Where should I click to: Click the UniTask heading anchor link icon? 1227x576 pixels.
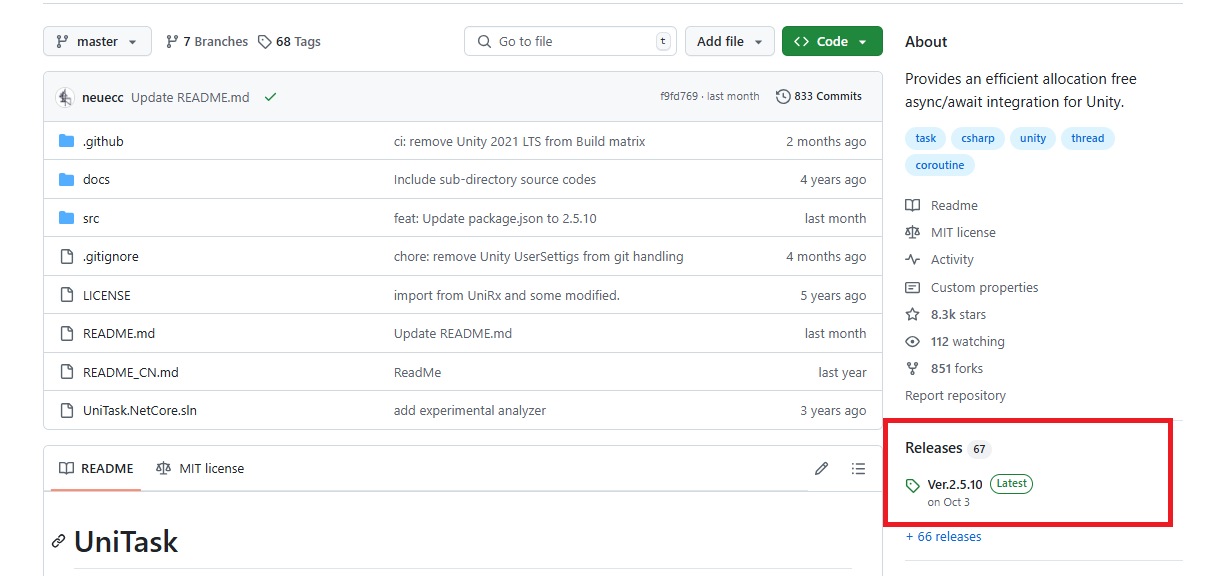coord(59,542)
